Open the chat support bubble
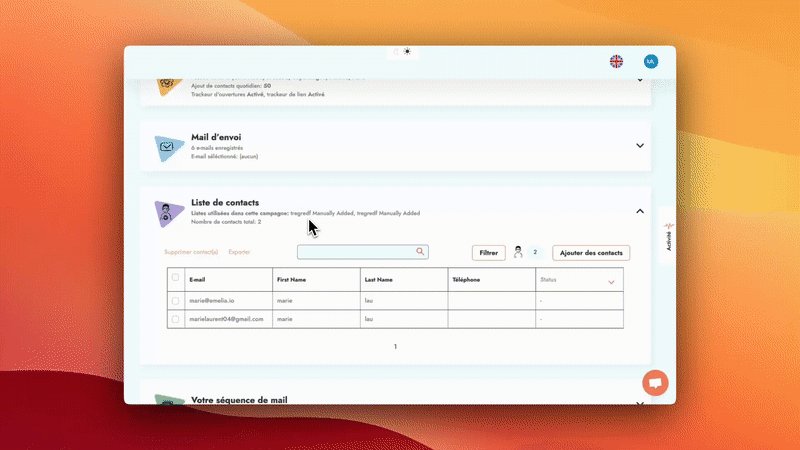 pyautogui.click(x=655, y=383)
